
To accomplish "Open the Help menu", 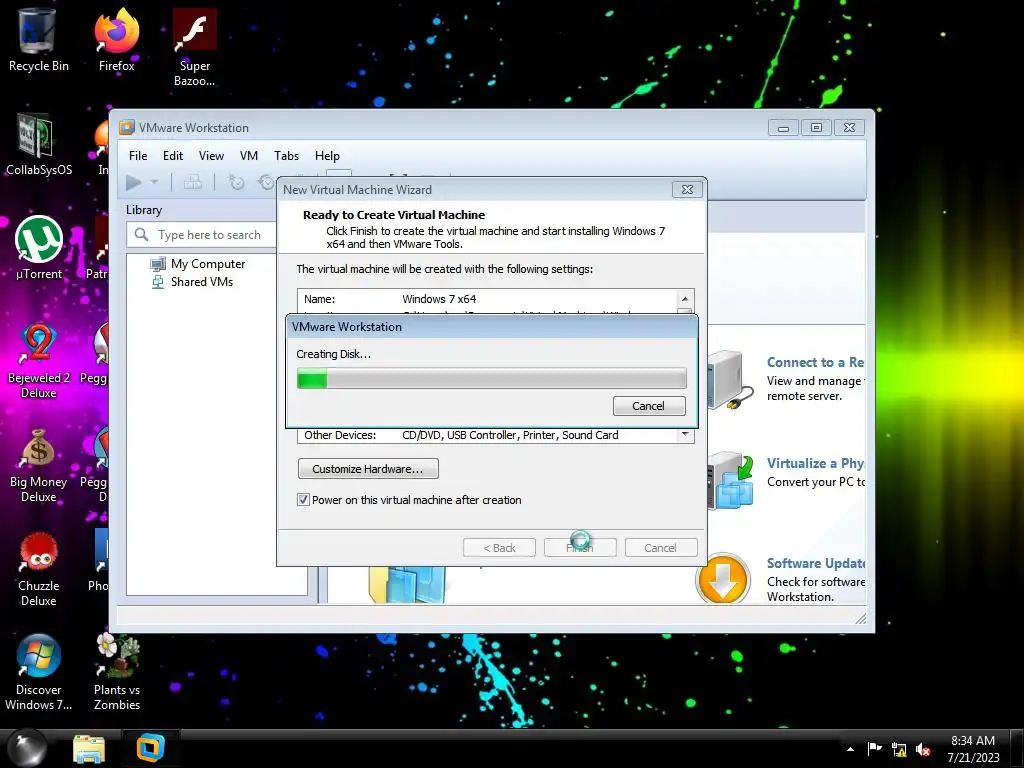I will click(327, 155).
